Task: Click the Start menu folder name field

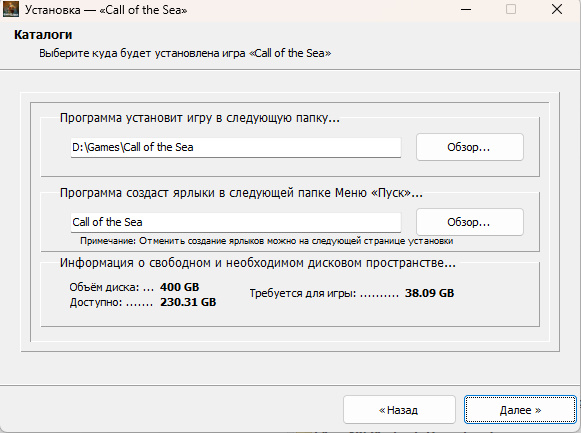Action: [236, 222]
